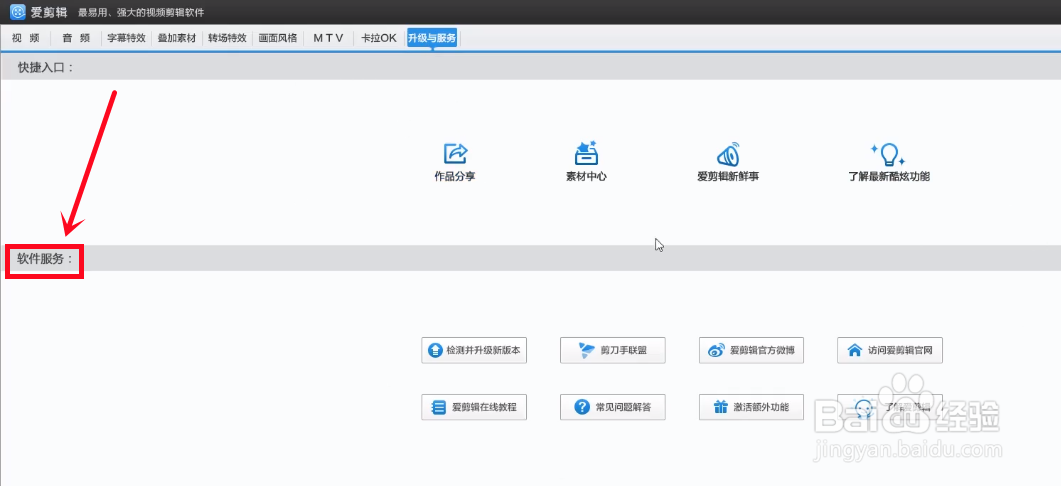Image resolution: width=1061 pixels, height=486 pixels.
Task: Click 检测并升级新版本 update button
Action: 474,351
